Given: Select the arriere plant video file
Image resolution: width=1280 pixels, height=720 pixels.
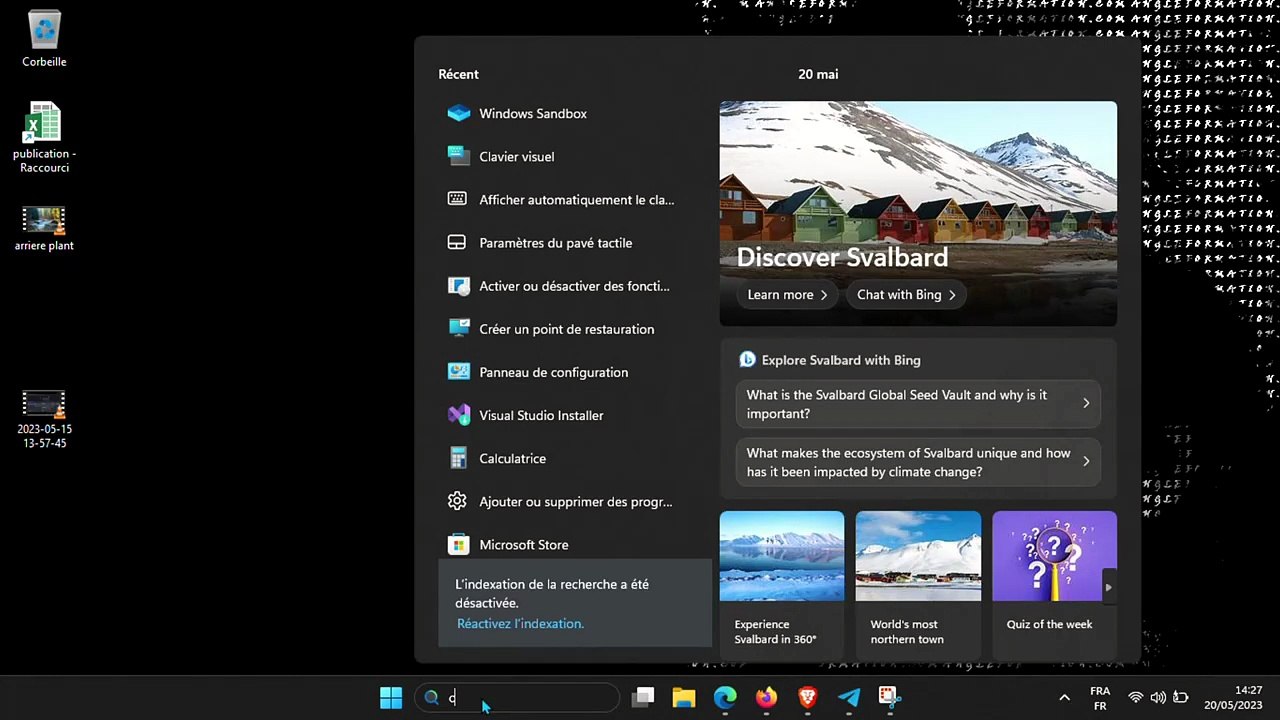Looking at the screenshot, I should [x=44, y=228].
